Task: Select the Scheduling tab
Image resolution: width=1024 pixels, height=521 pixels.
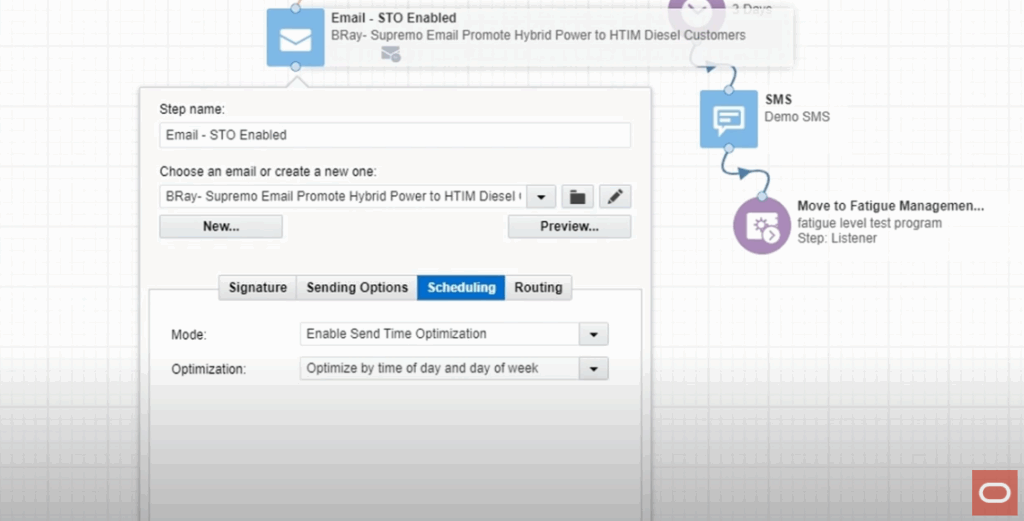Action: (x=461, y=288)
